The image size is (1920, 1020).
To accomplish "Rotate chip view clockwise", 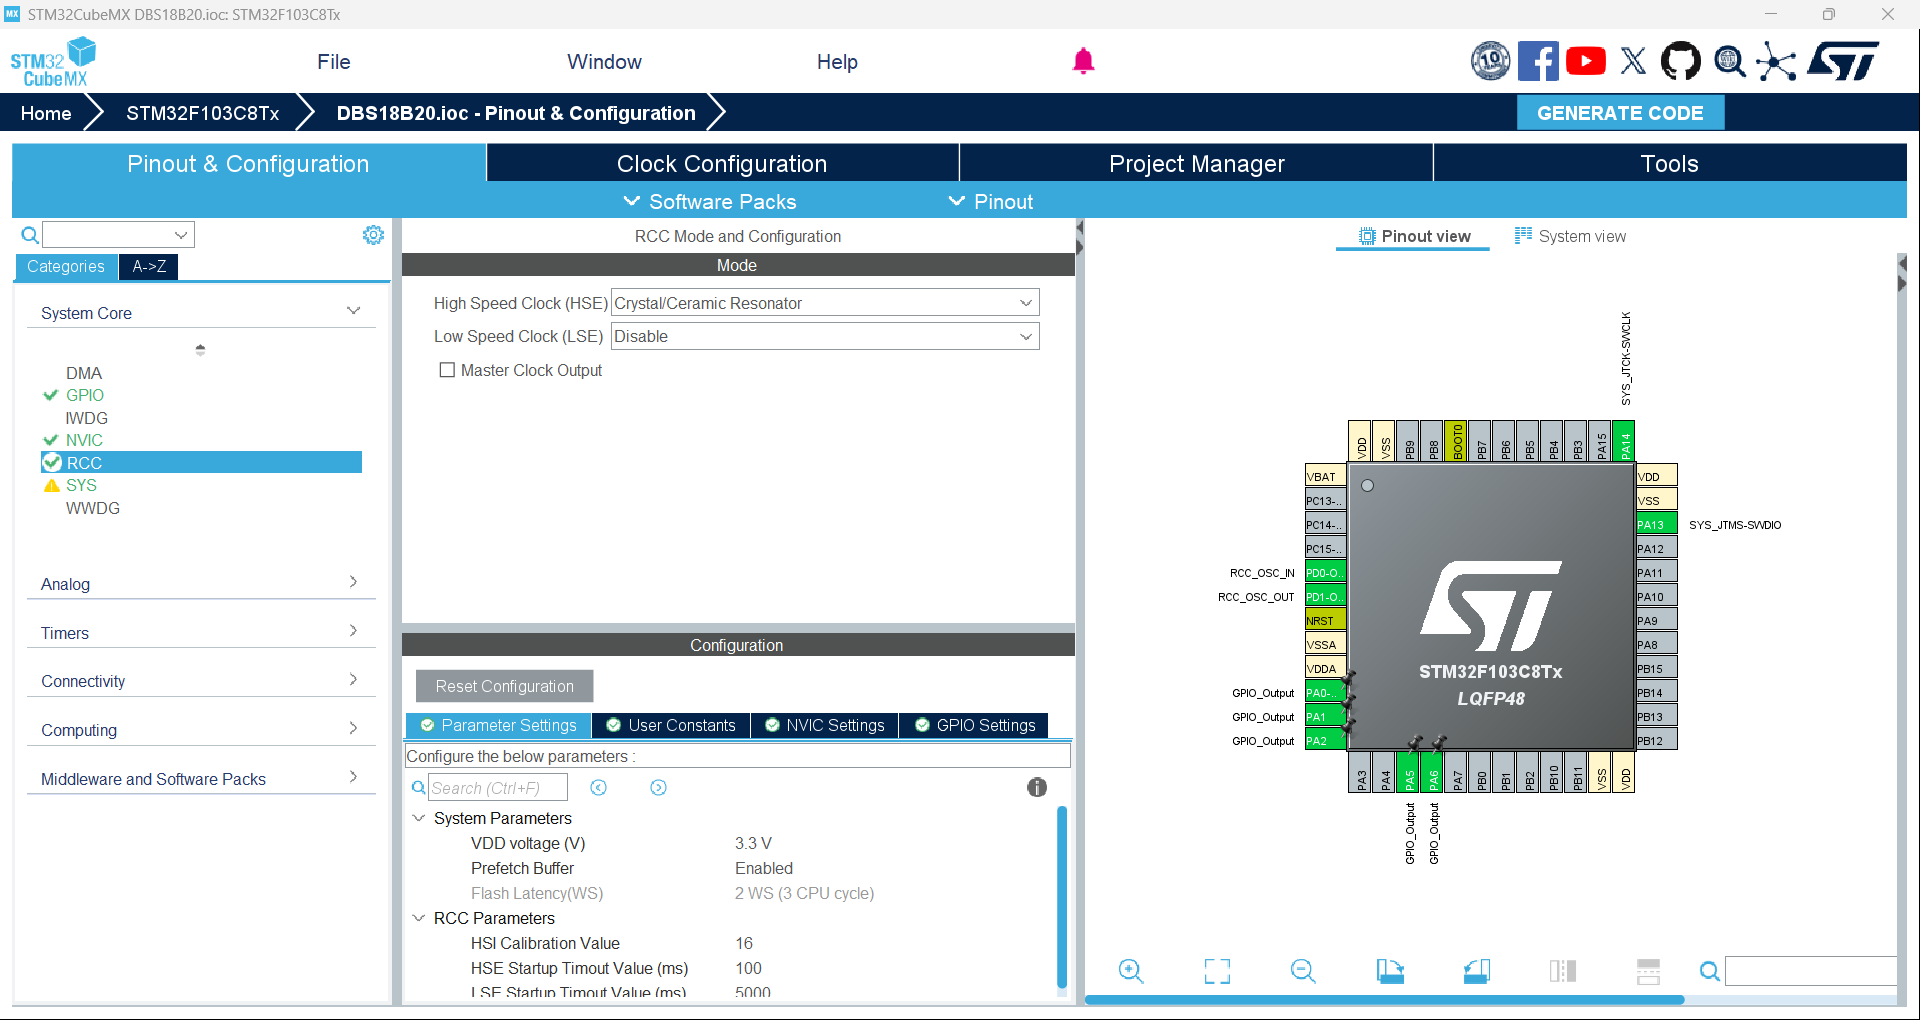I will click(x=1390, y=971).
